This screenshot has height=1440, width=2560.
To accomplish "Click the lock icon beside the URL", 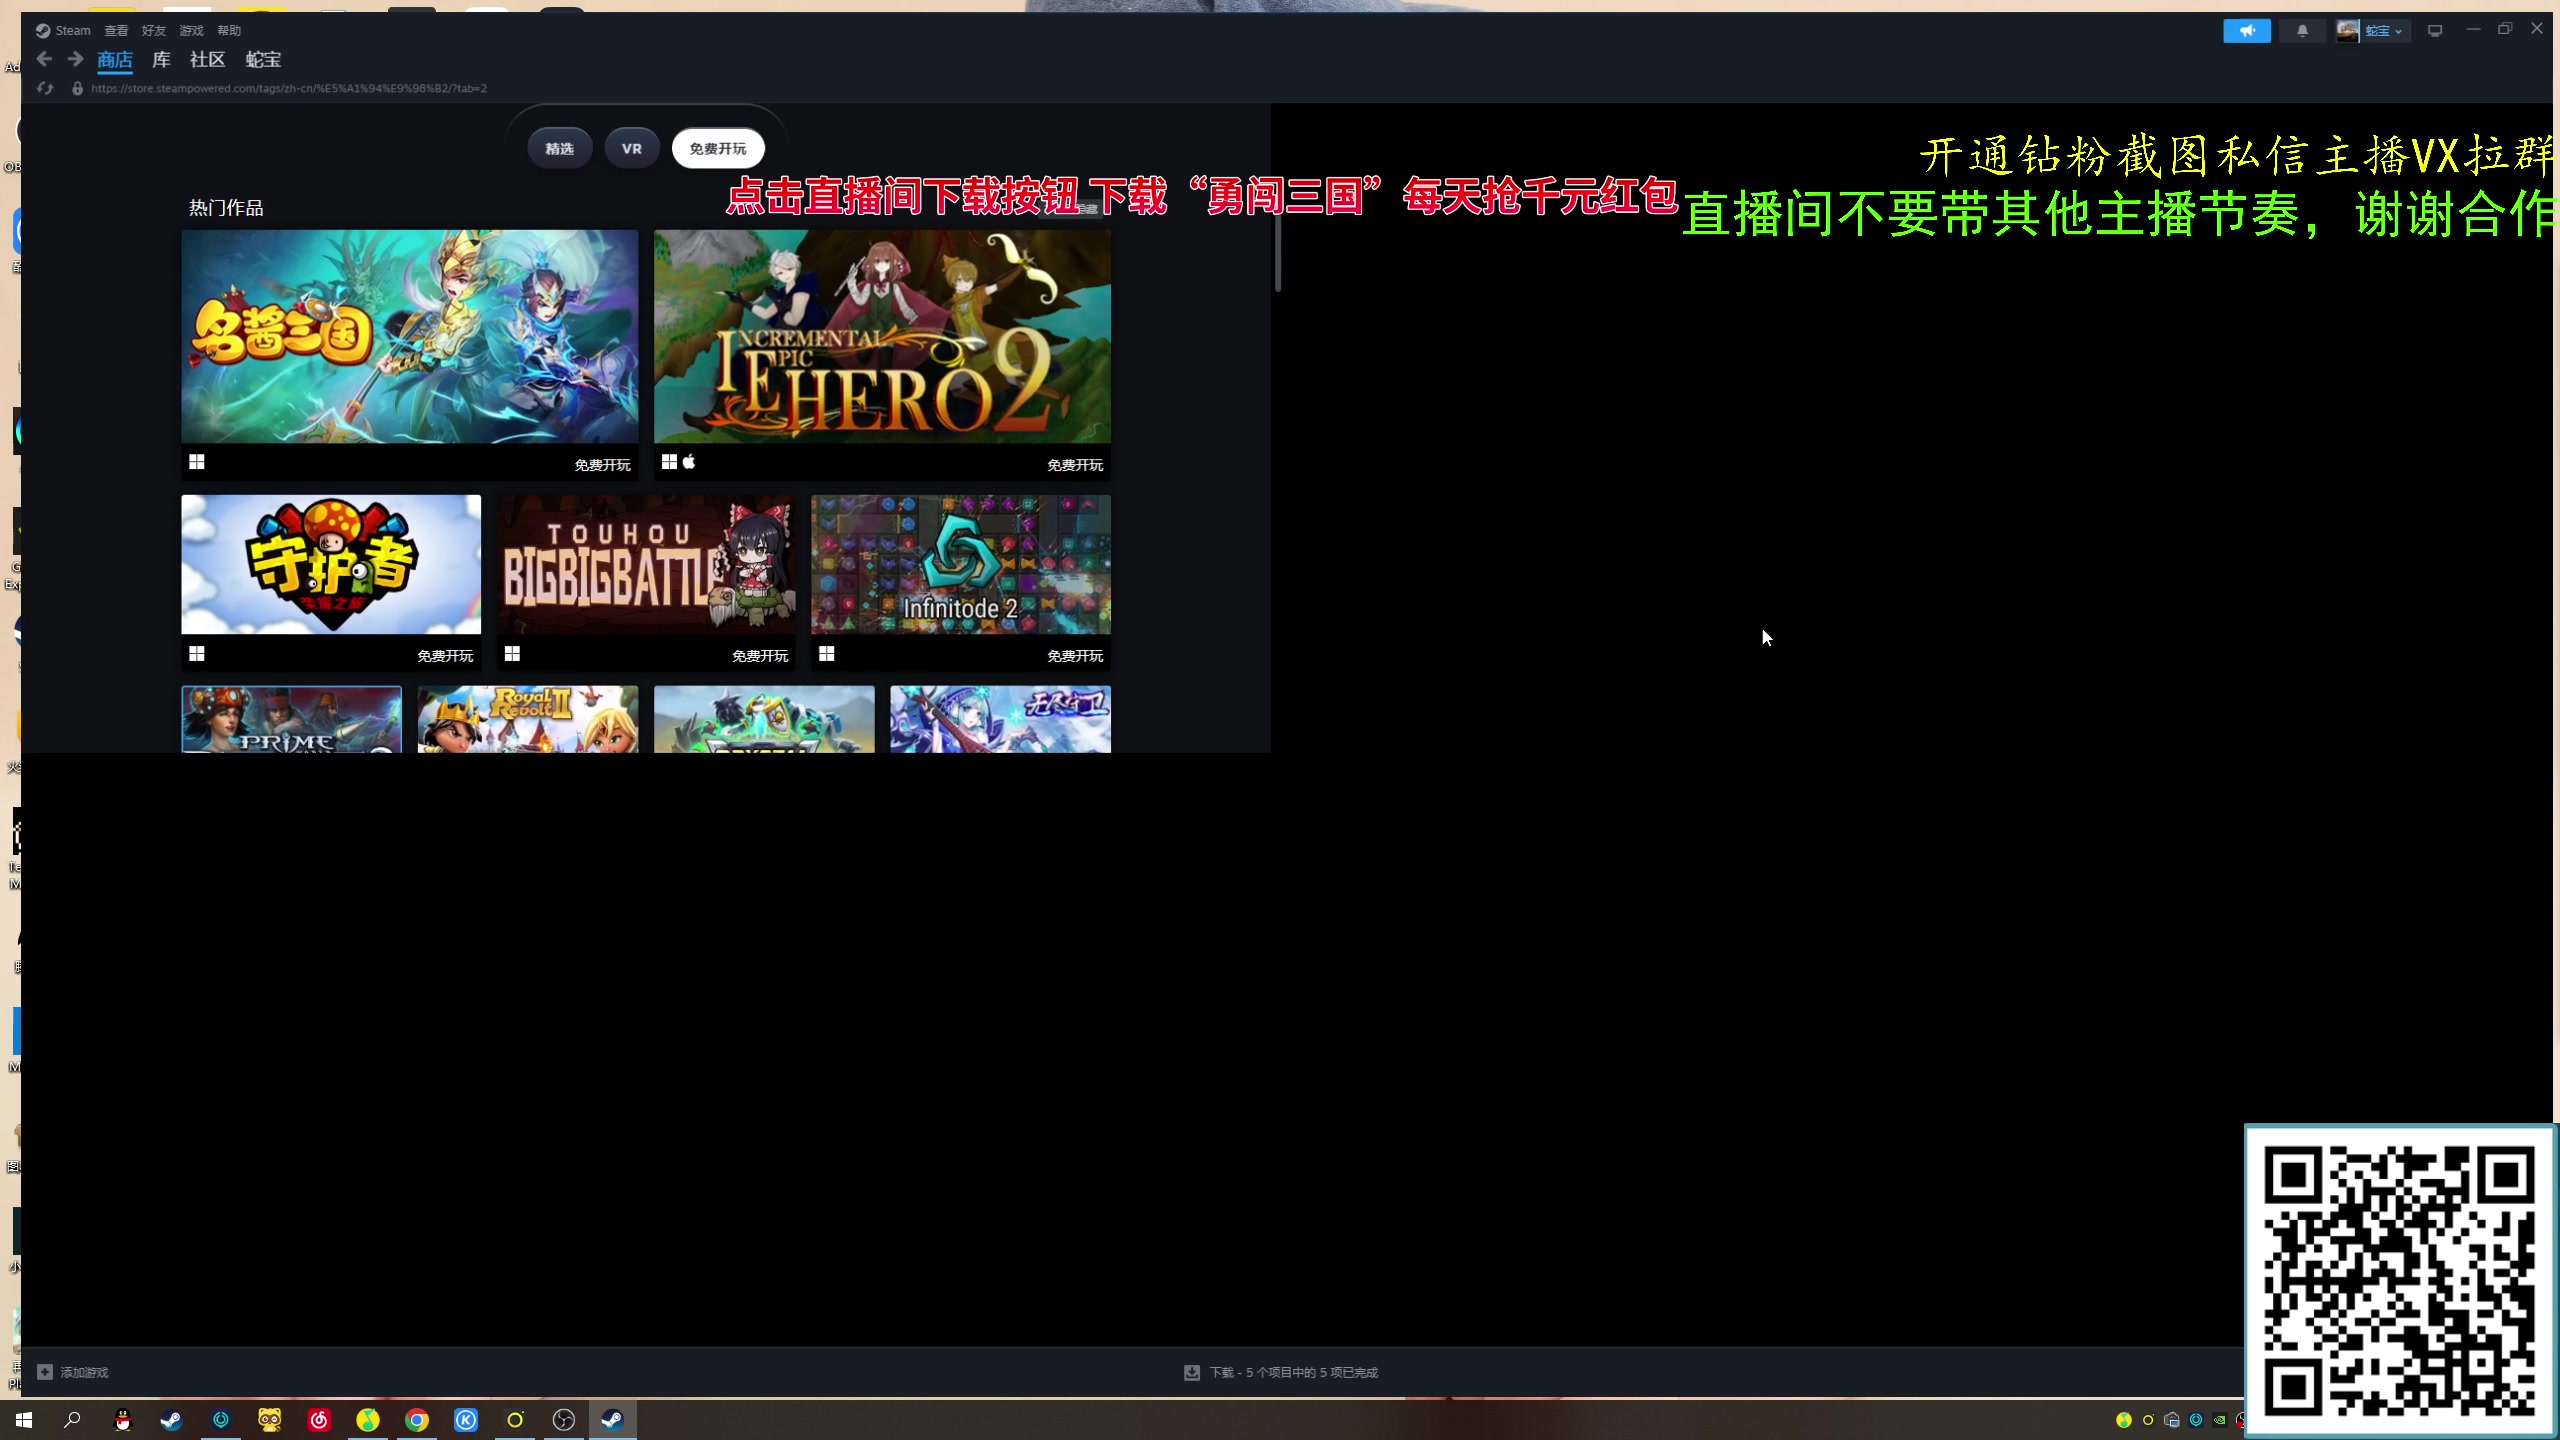I will (77, 88).
